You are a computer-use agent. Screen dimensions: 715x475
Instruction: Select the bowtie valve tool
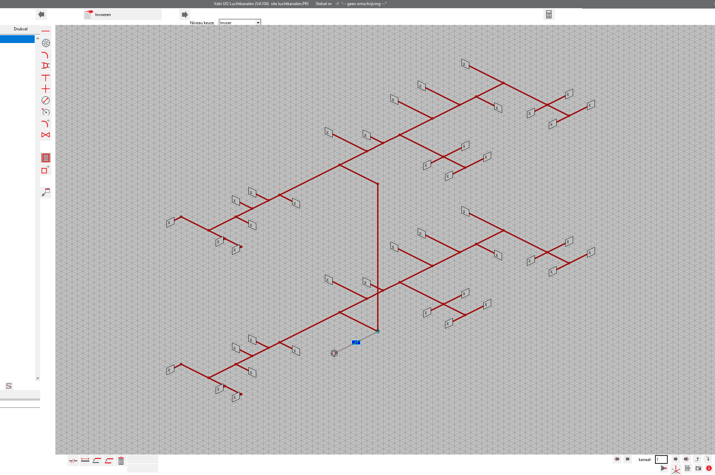46,135
